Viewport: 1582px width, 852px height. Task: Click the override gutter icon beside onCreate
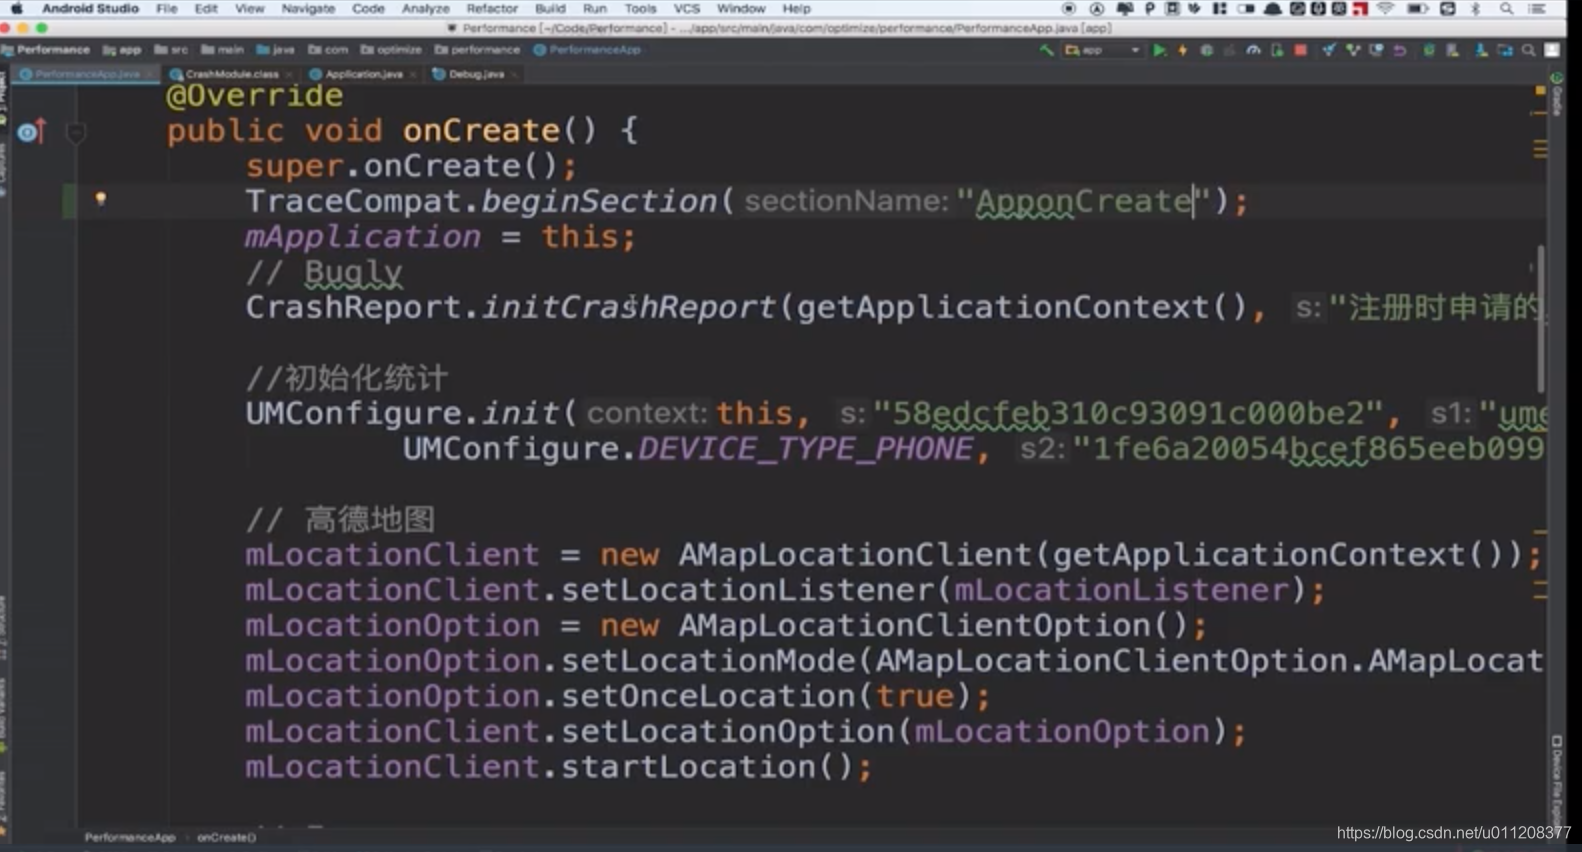31,131
